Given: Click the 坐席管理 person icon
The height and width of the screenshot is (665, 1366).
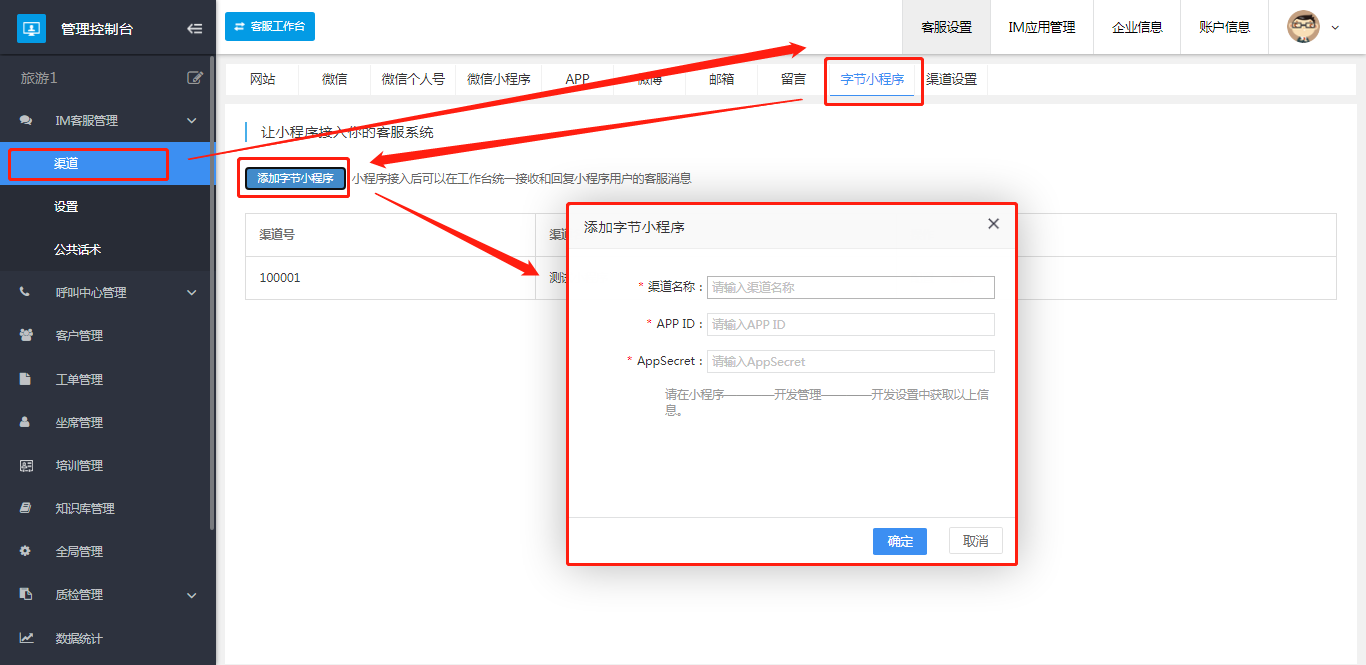Looking at the screenshot, I should (x=26, y=422).
